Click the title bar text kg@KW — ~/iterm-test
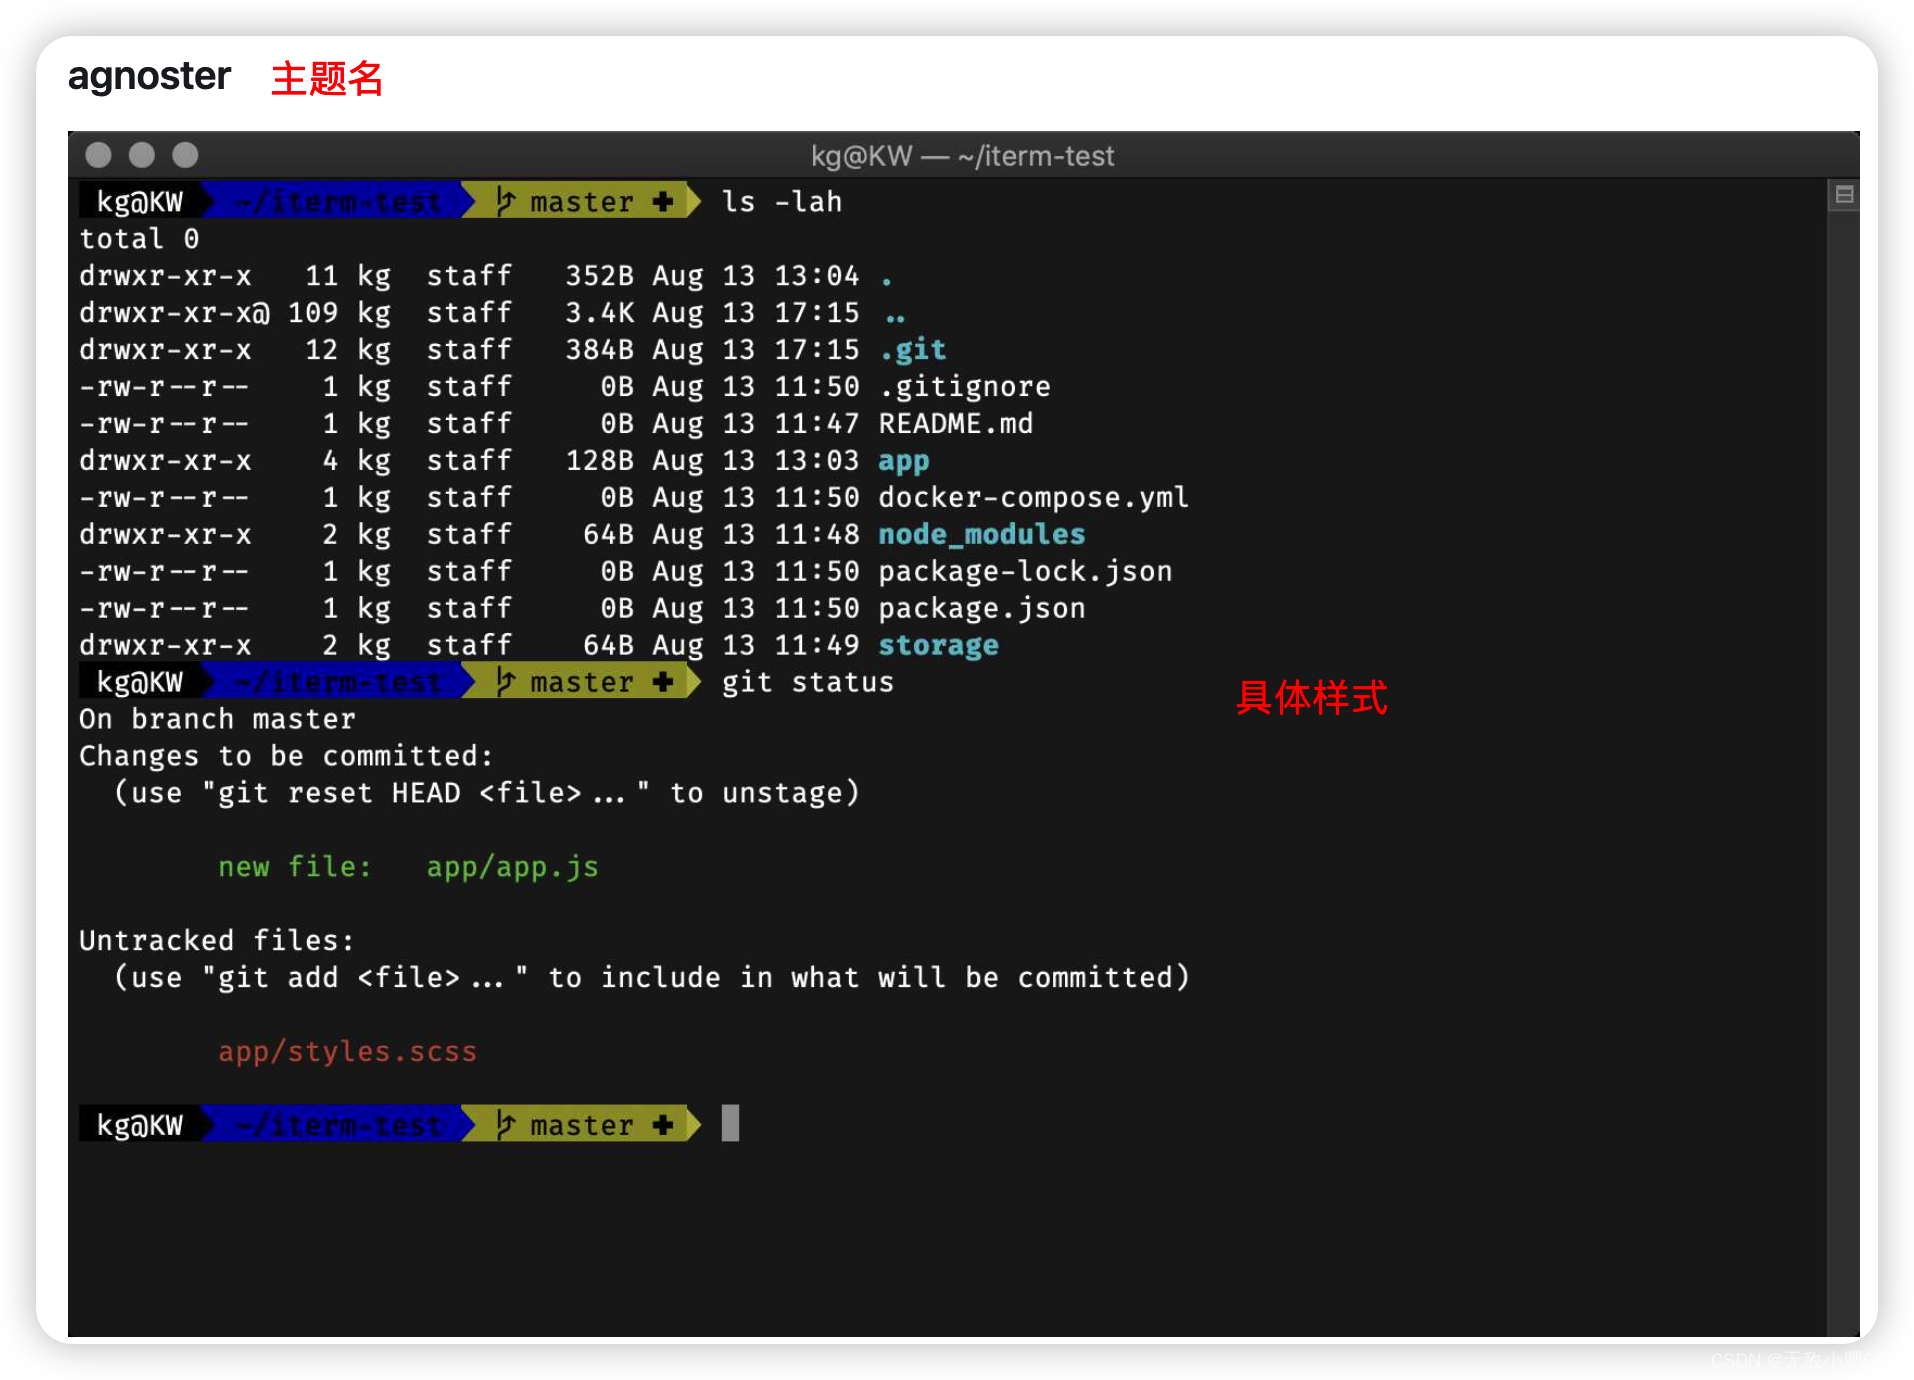The image size is (1914, 1380). click(962, 156)
